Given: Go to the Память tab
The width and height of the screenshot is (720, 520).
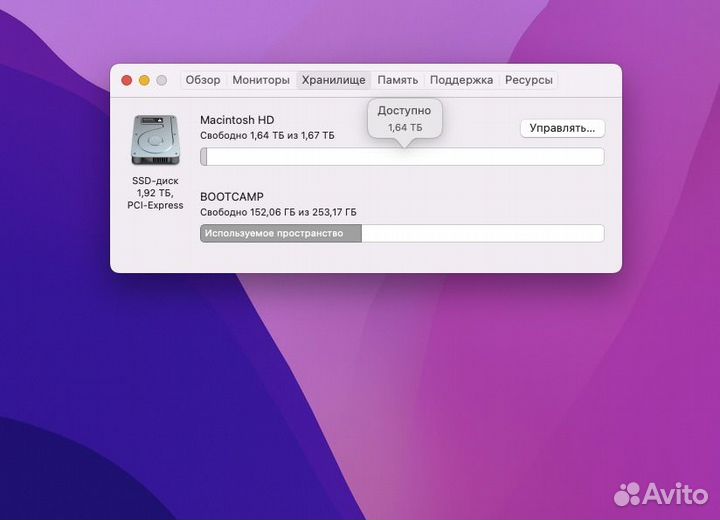Looking at the screenshot, I should pyautogui.click(x=398, y=80).
